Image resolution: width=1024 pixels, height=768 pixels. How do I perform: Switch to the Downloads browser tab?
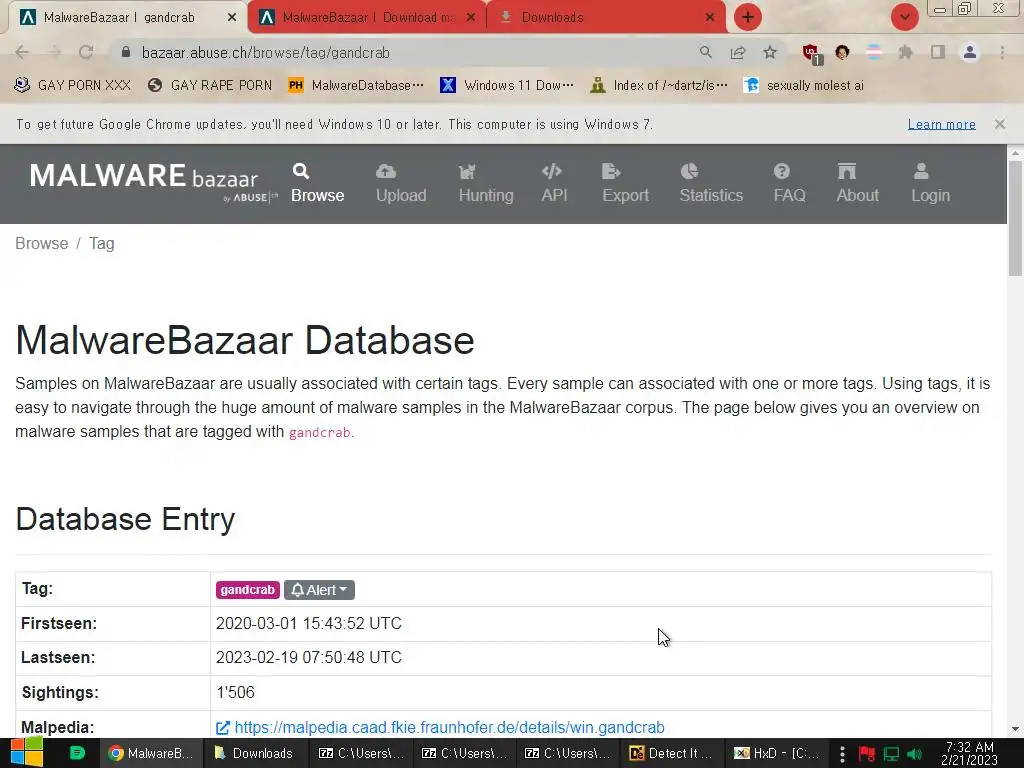click(604, 18)
